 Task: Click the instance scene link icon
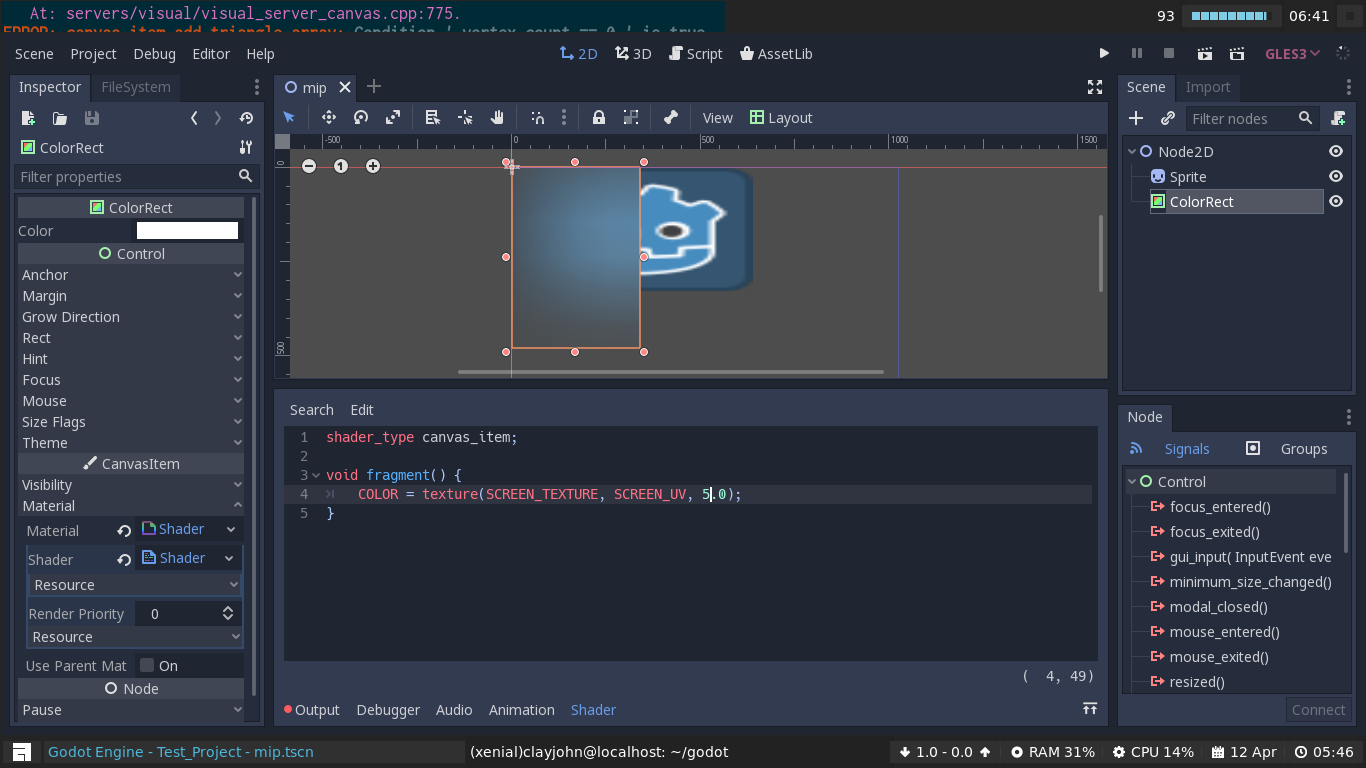(1167, 118)
